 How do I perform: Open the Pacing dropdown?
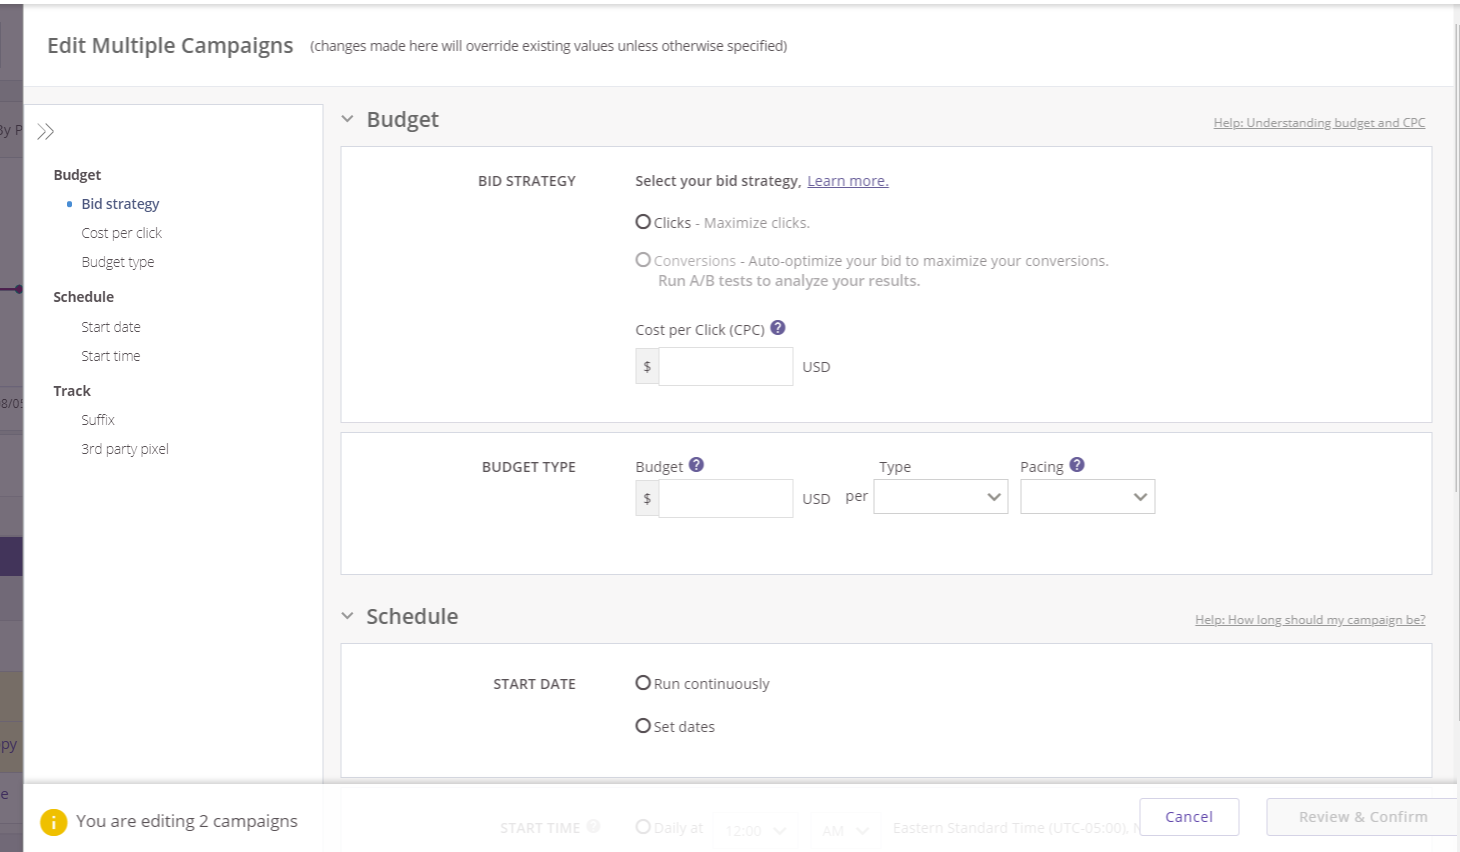click(x=1087, y=497)
